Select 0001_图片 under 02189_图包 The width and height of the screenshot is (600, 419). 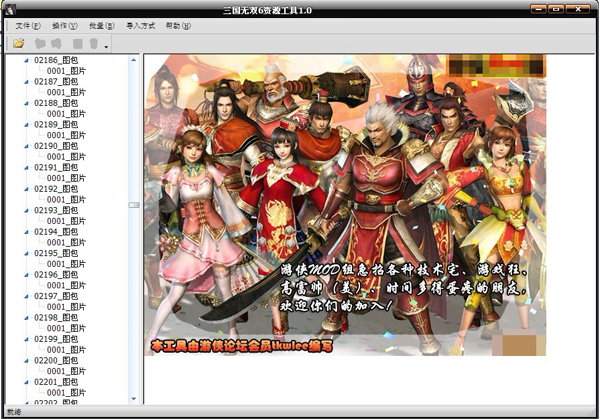66,135
